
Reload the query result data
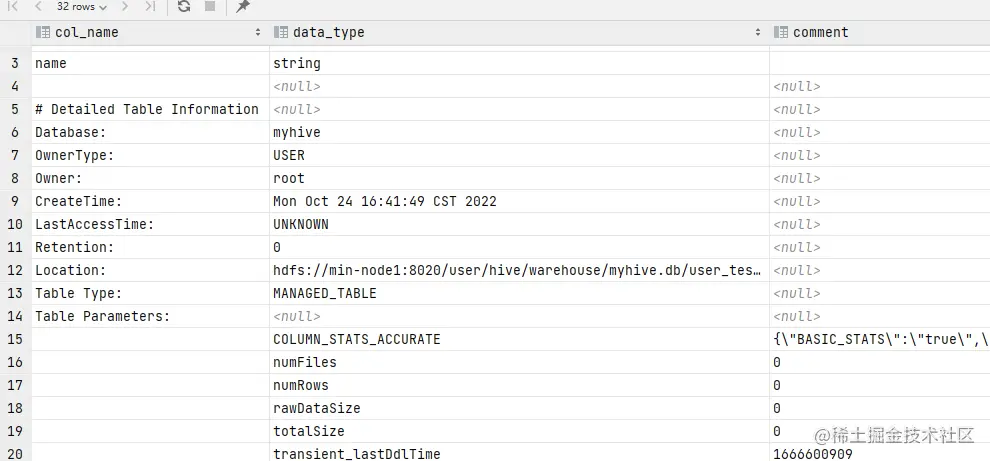click(x=184, y=7)
